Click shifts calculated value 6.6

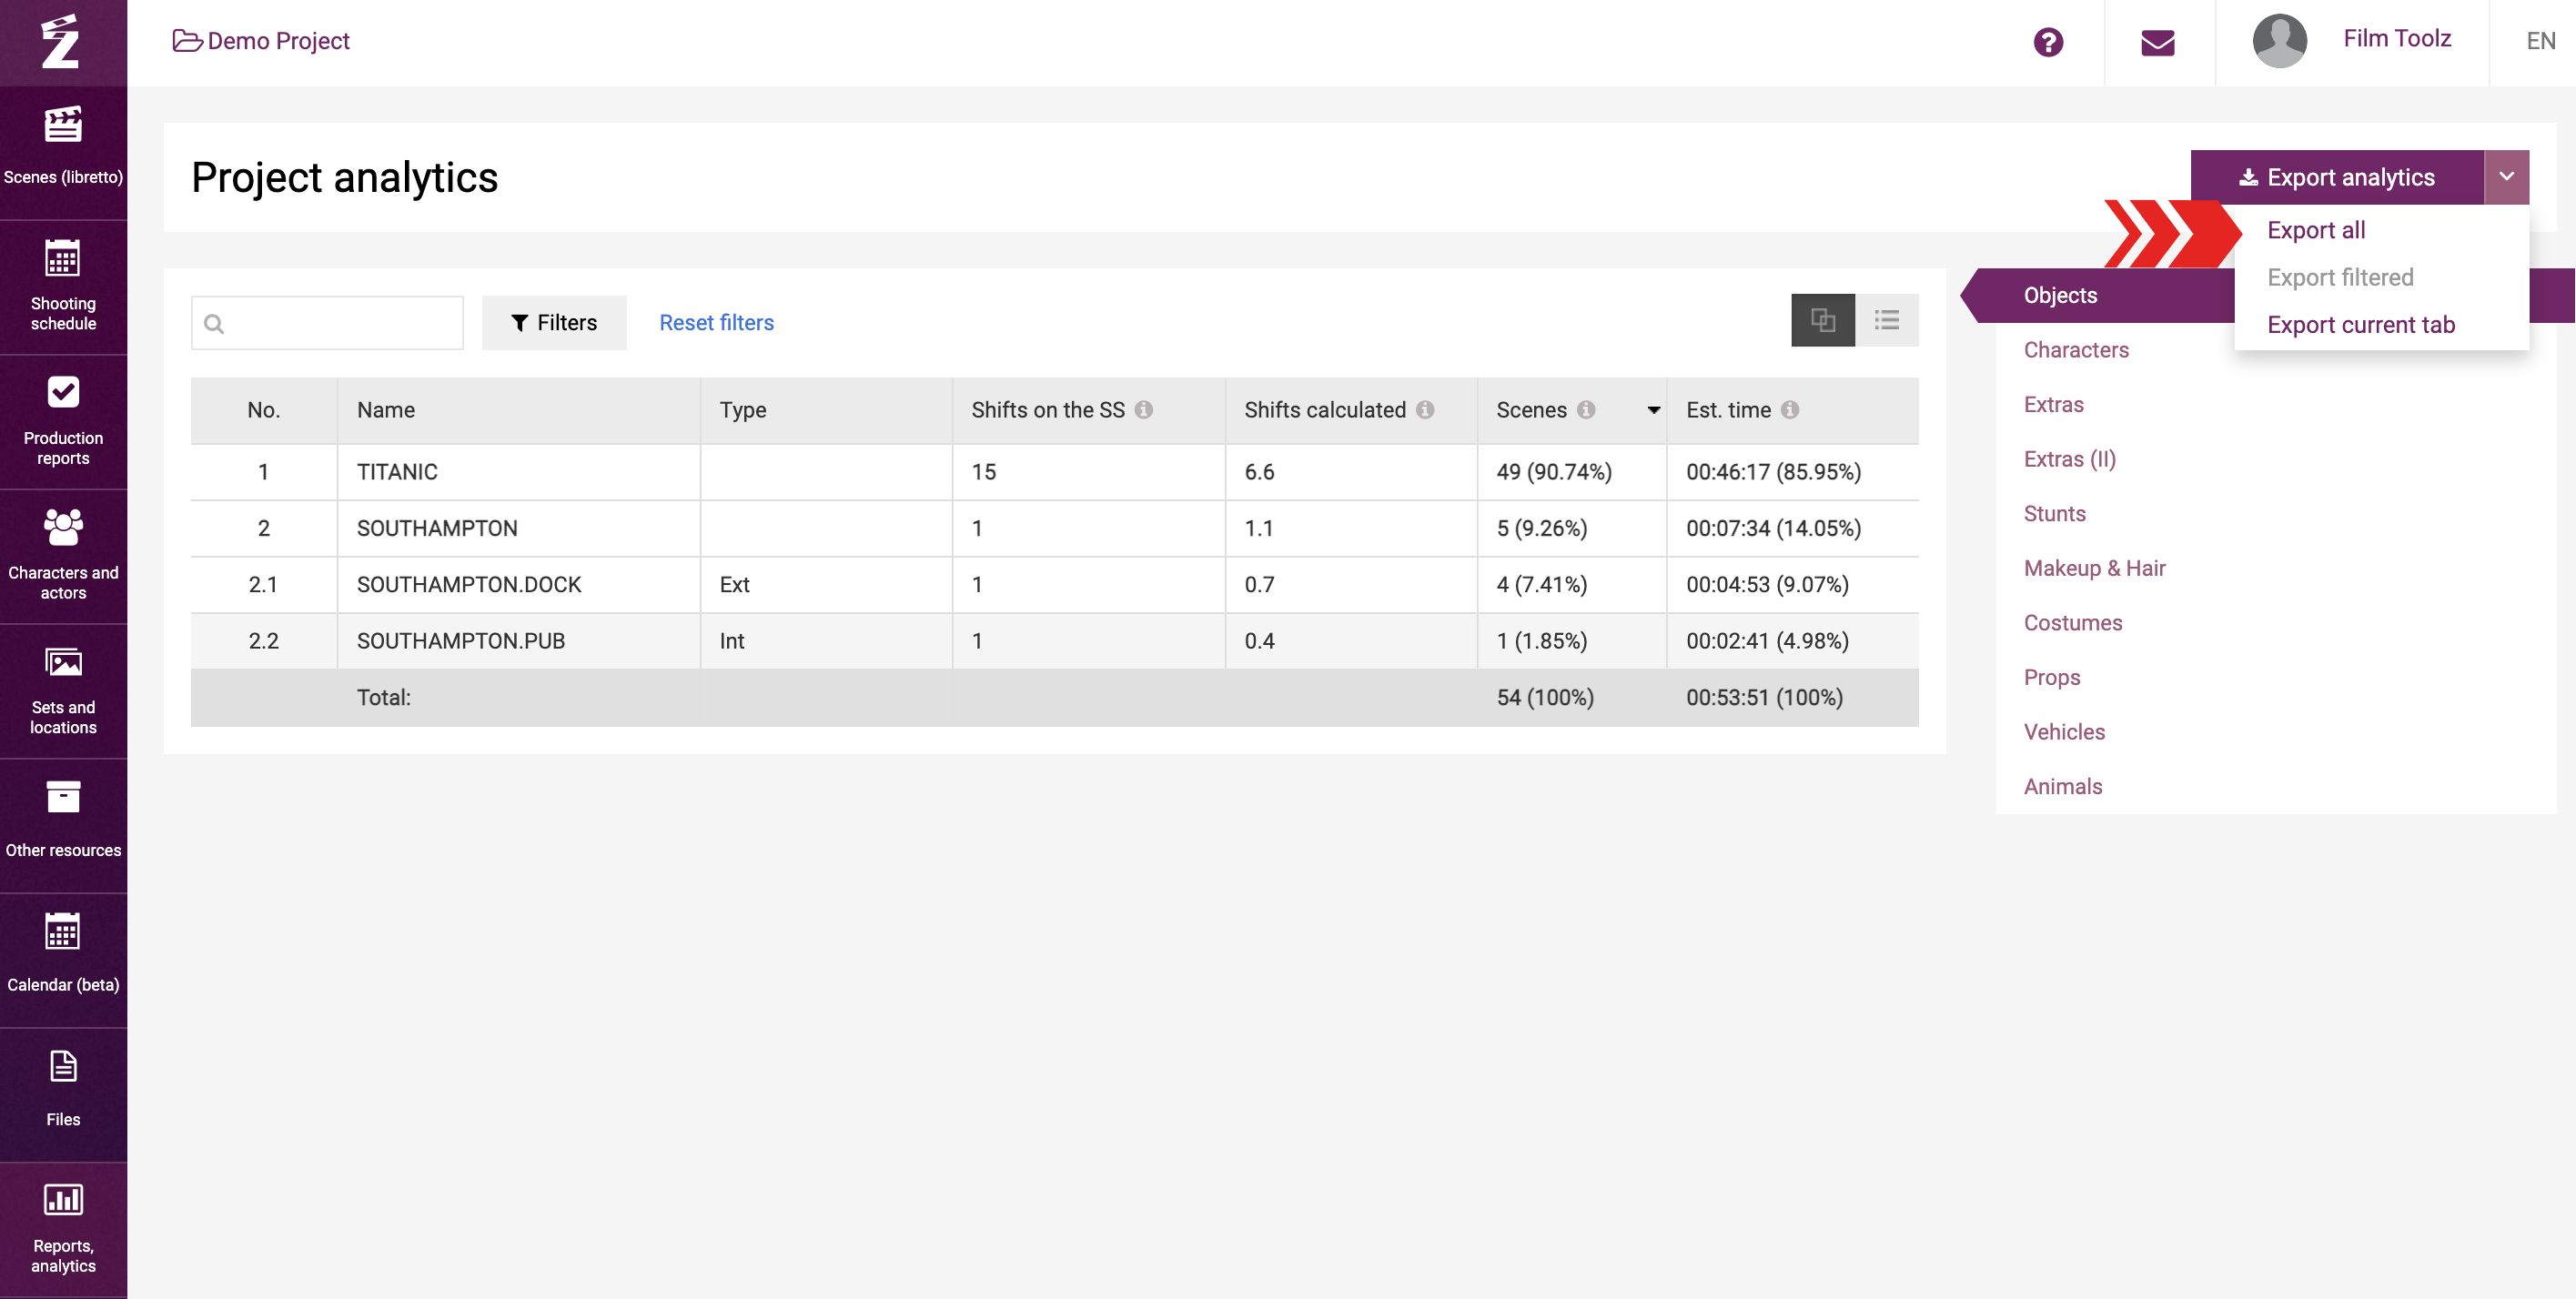[1259, 472]
